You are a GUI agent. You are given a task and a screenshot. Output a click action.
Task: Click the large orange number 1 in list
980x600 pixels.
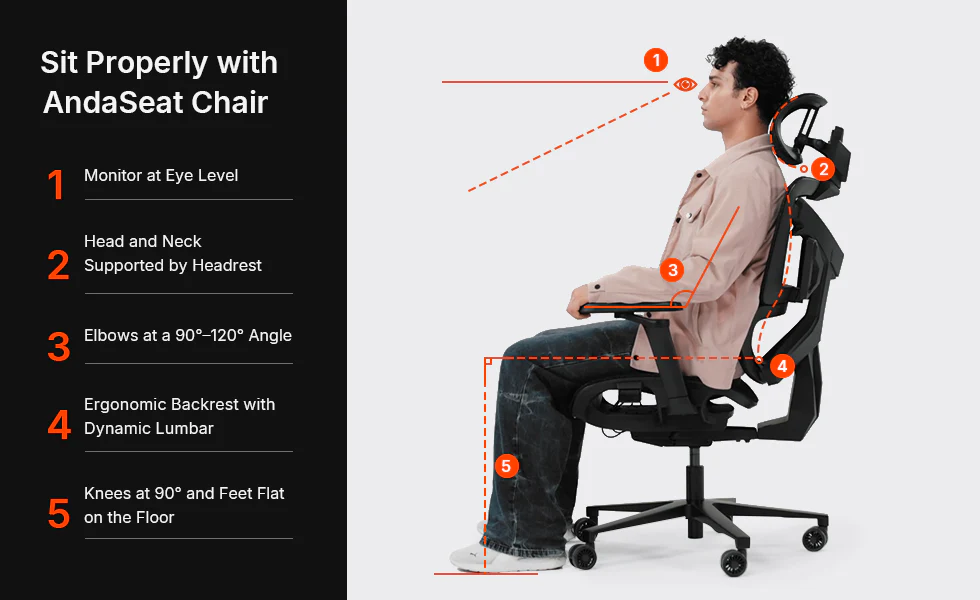56,185
